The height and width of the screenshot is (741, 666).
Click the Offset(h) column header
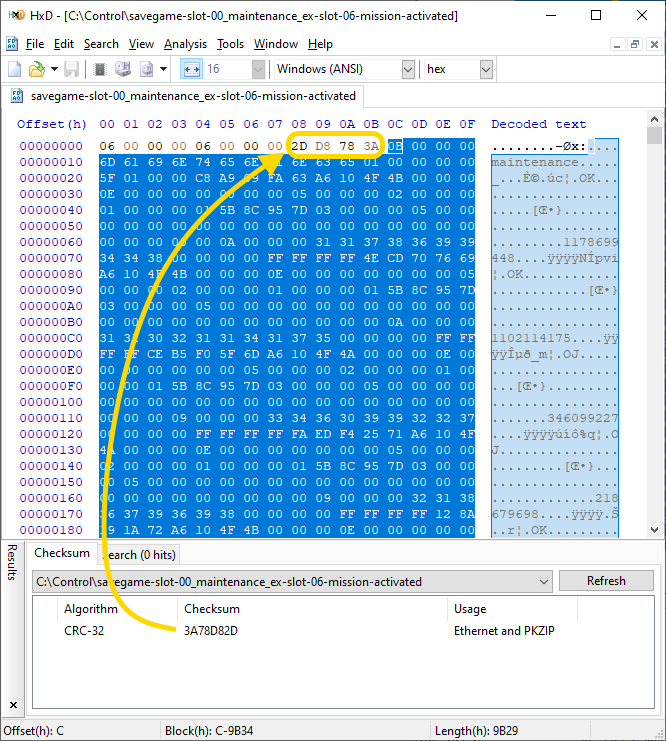click(52, 124)
